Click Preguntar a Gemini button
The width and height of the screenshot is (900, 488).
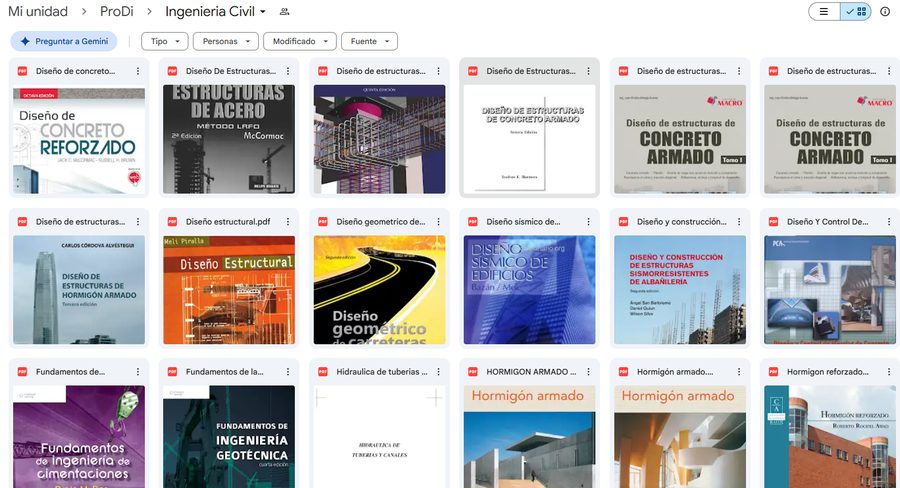[64, 41]
